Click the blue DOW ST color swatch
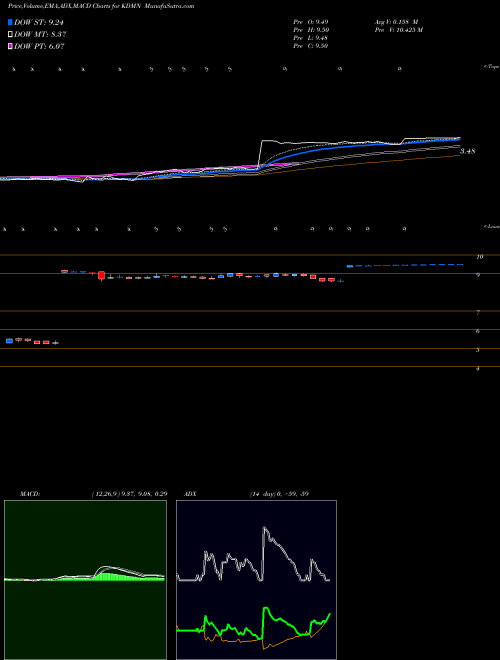Viewport: 500px width, 660px height. [10, 22]
